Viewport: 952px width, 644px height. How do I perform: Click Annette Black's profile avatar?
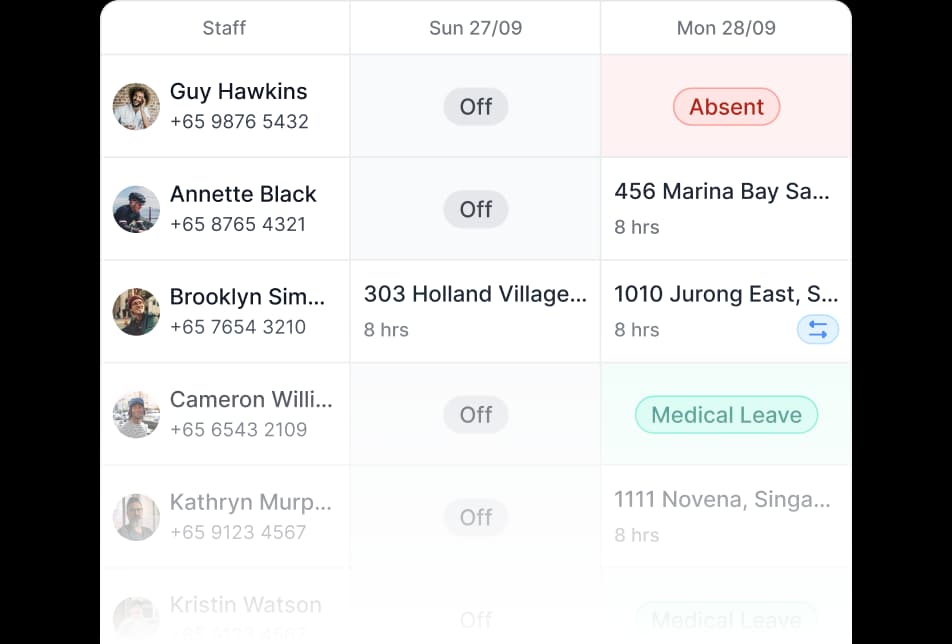[x=136, y=209]
